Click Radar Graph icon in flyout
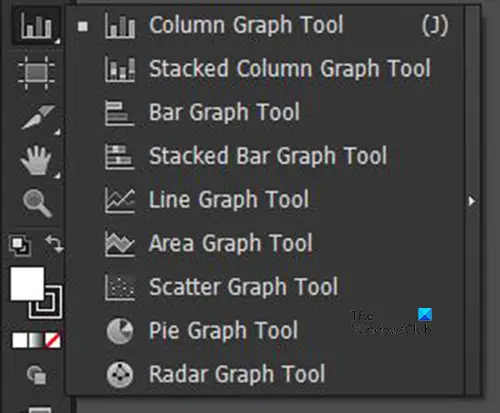The height and width of the screenshot is (413, 500). [120, 375]
